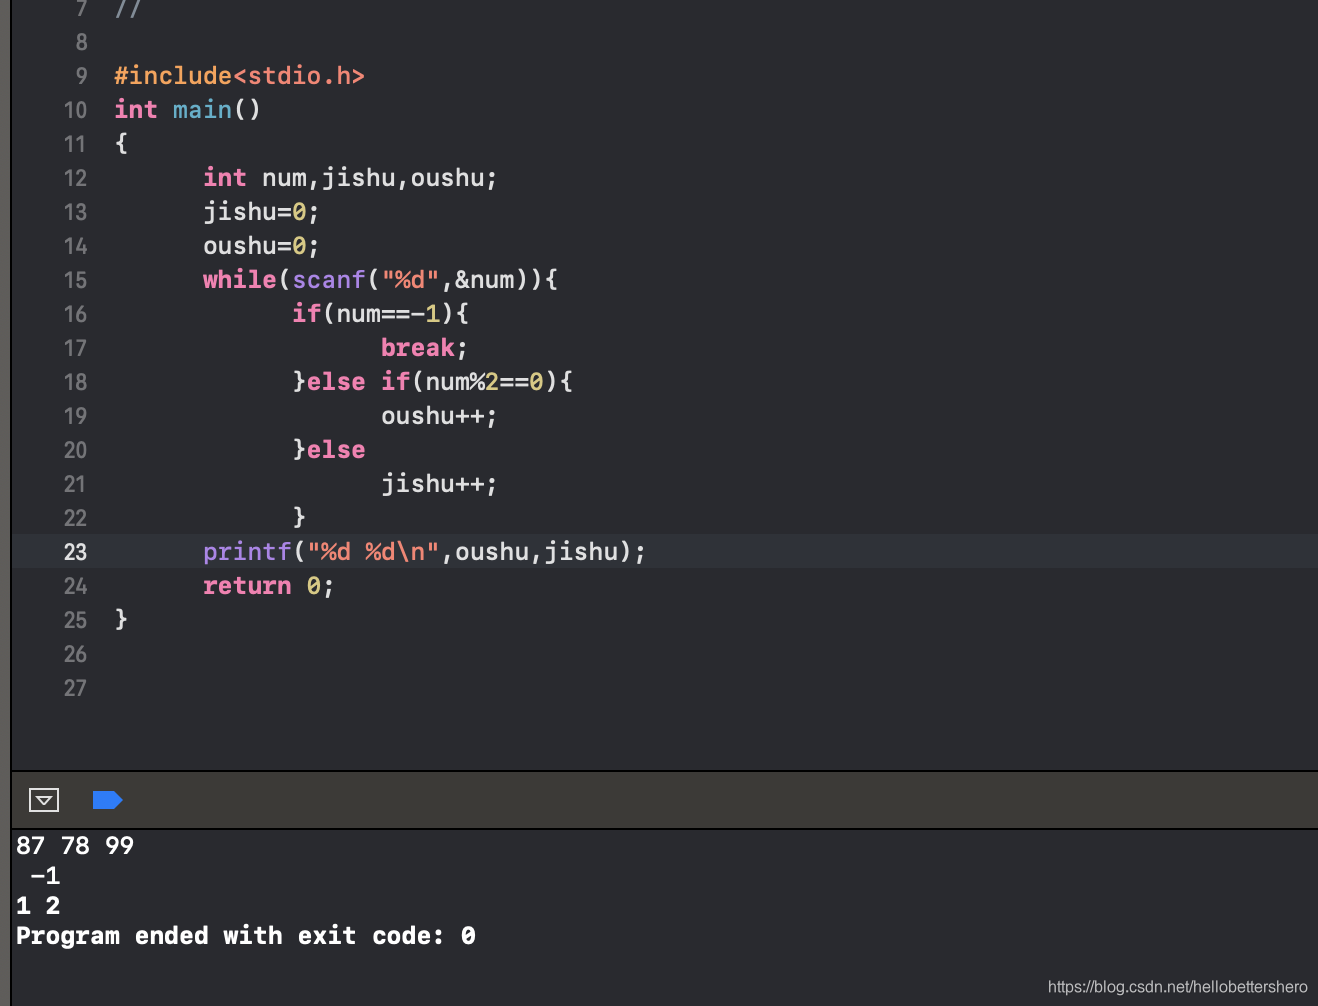
Task: Click the oushu++; statement
Action: 439,416
